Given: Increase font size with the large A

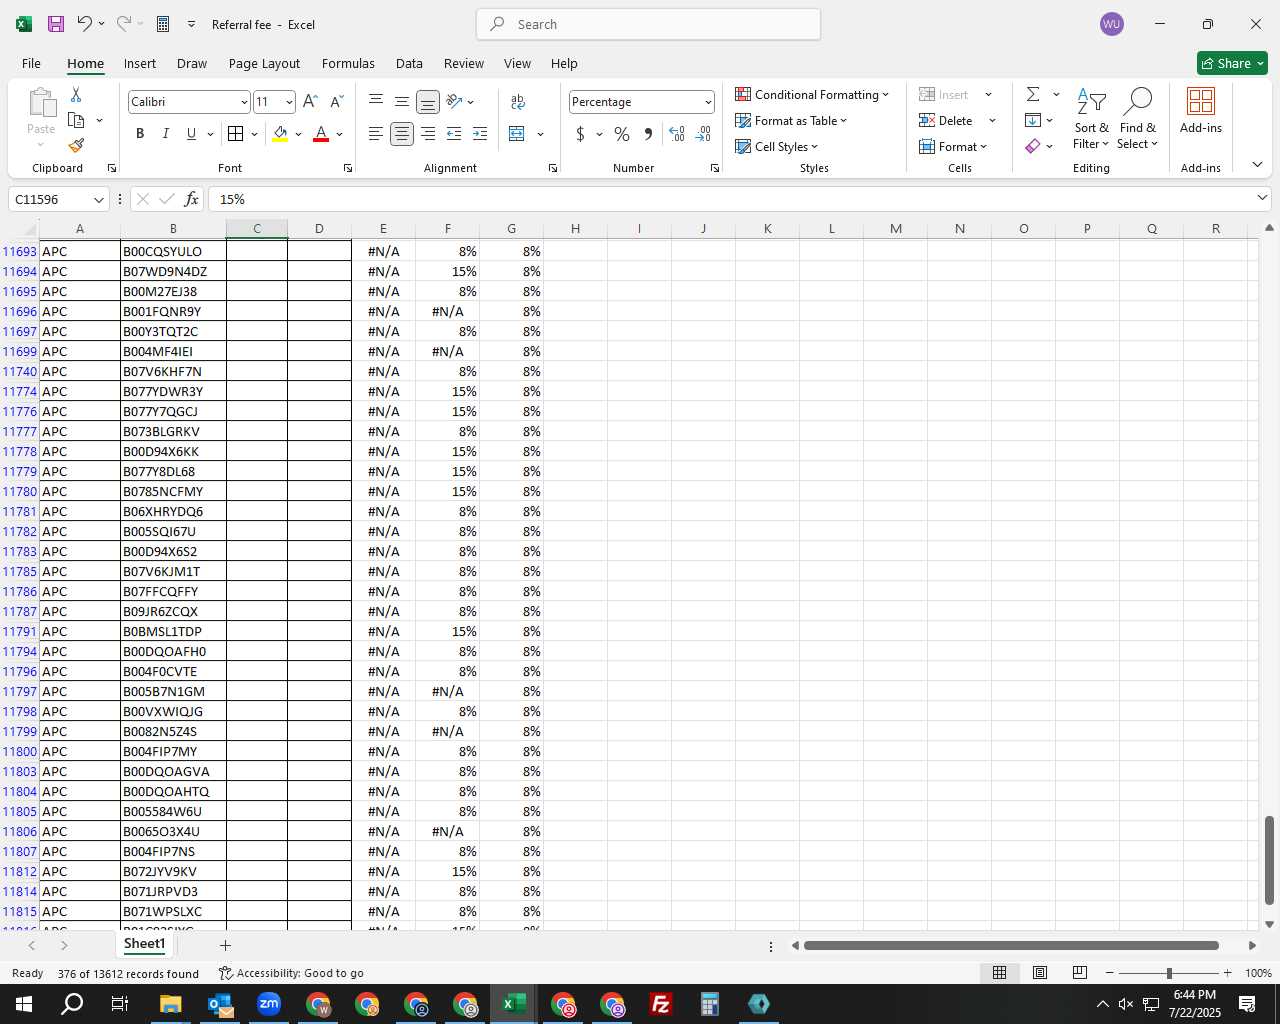Looking at the screenshot, I should [x=310, y=101].
